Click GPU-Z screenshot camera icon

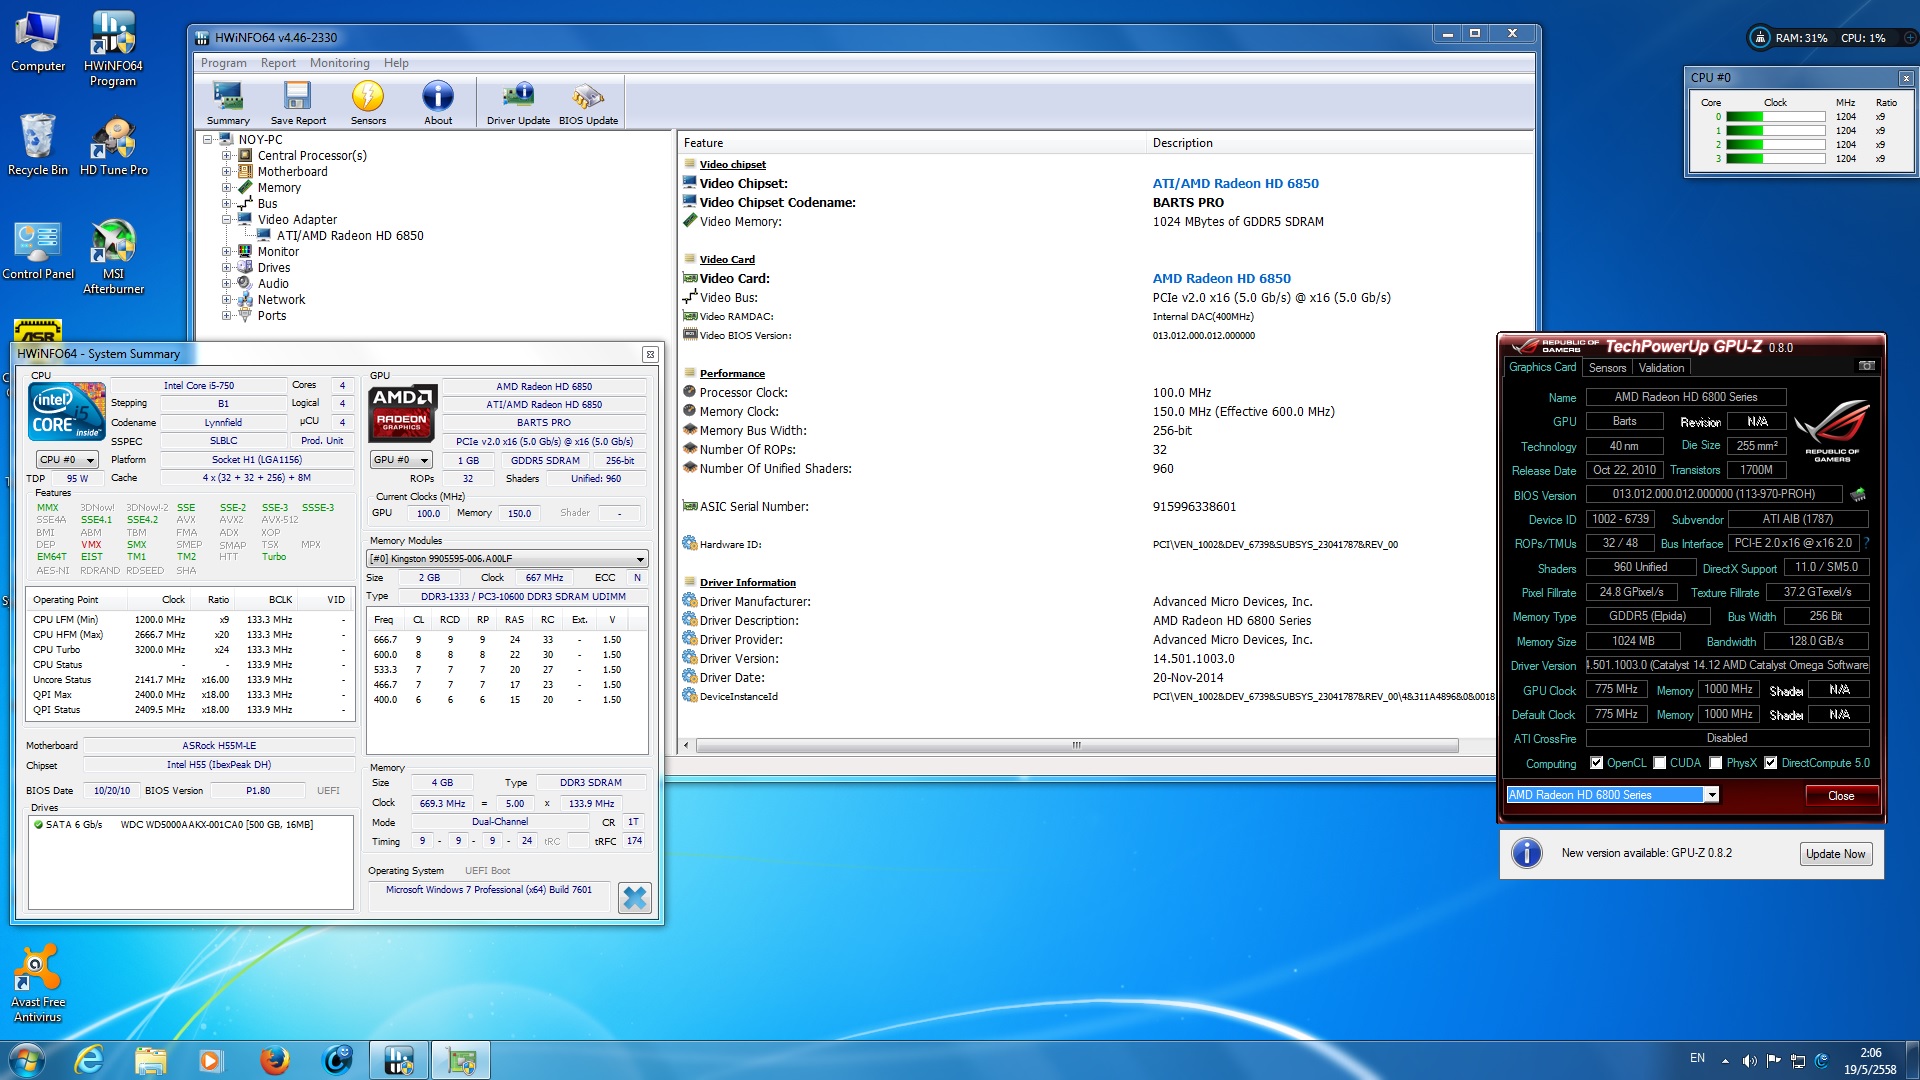pyautogui.click(x=1866, y=366)
